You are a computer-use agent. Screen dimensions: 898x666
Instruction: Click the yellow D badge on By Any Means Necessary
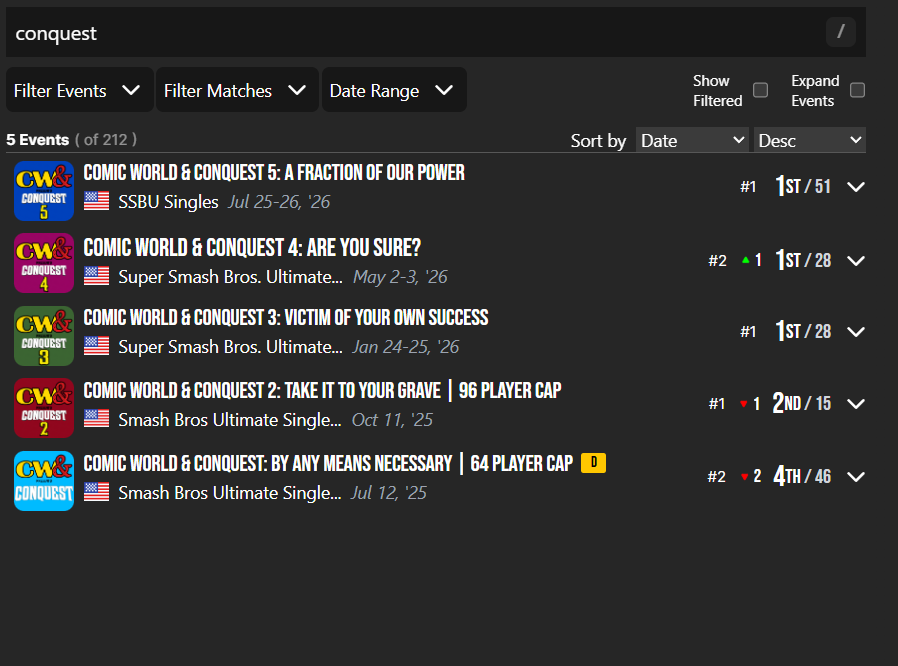(x=593, y=463)
